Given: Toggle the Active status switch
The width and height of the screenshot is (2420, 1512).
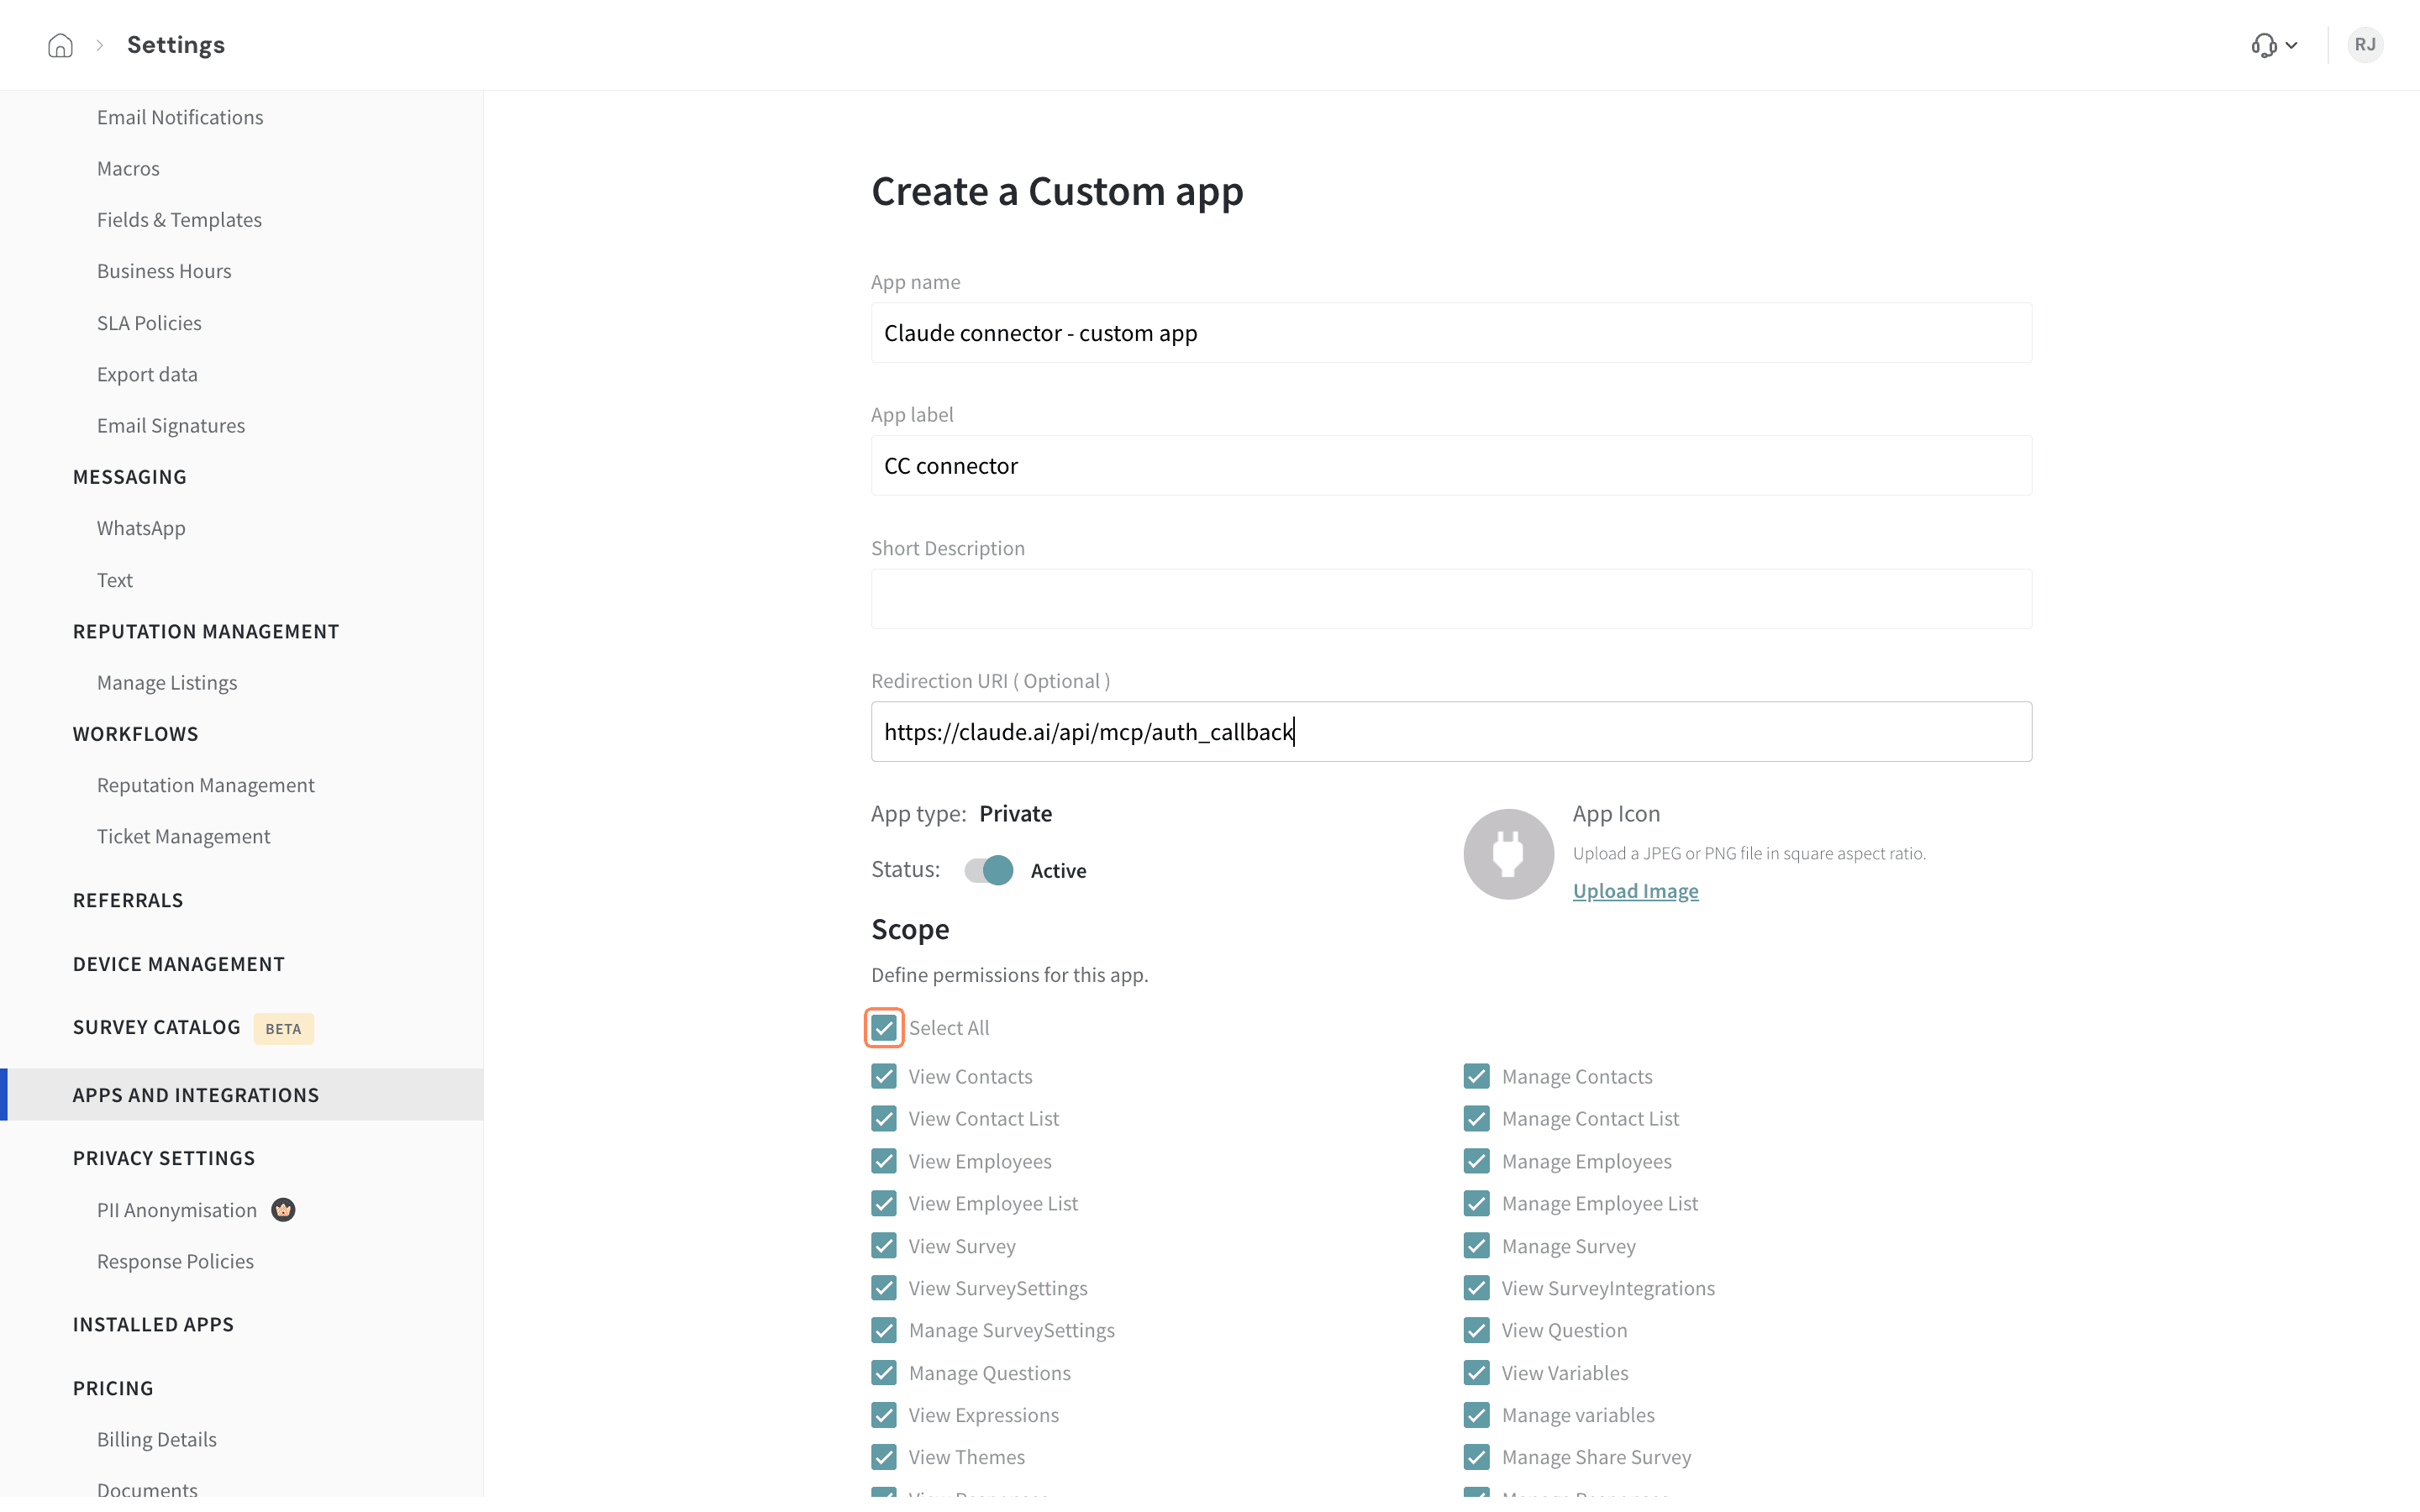Looking at the screenshot, I should click(988, 870).
